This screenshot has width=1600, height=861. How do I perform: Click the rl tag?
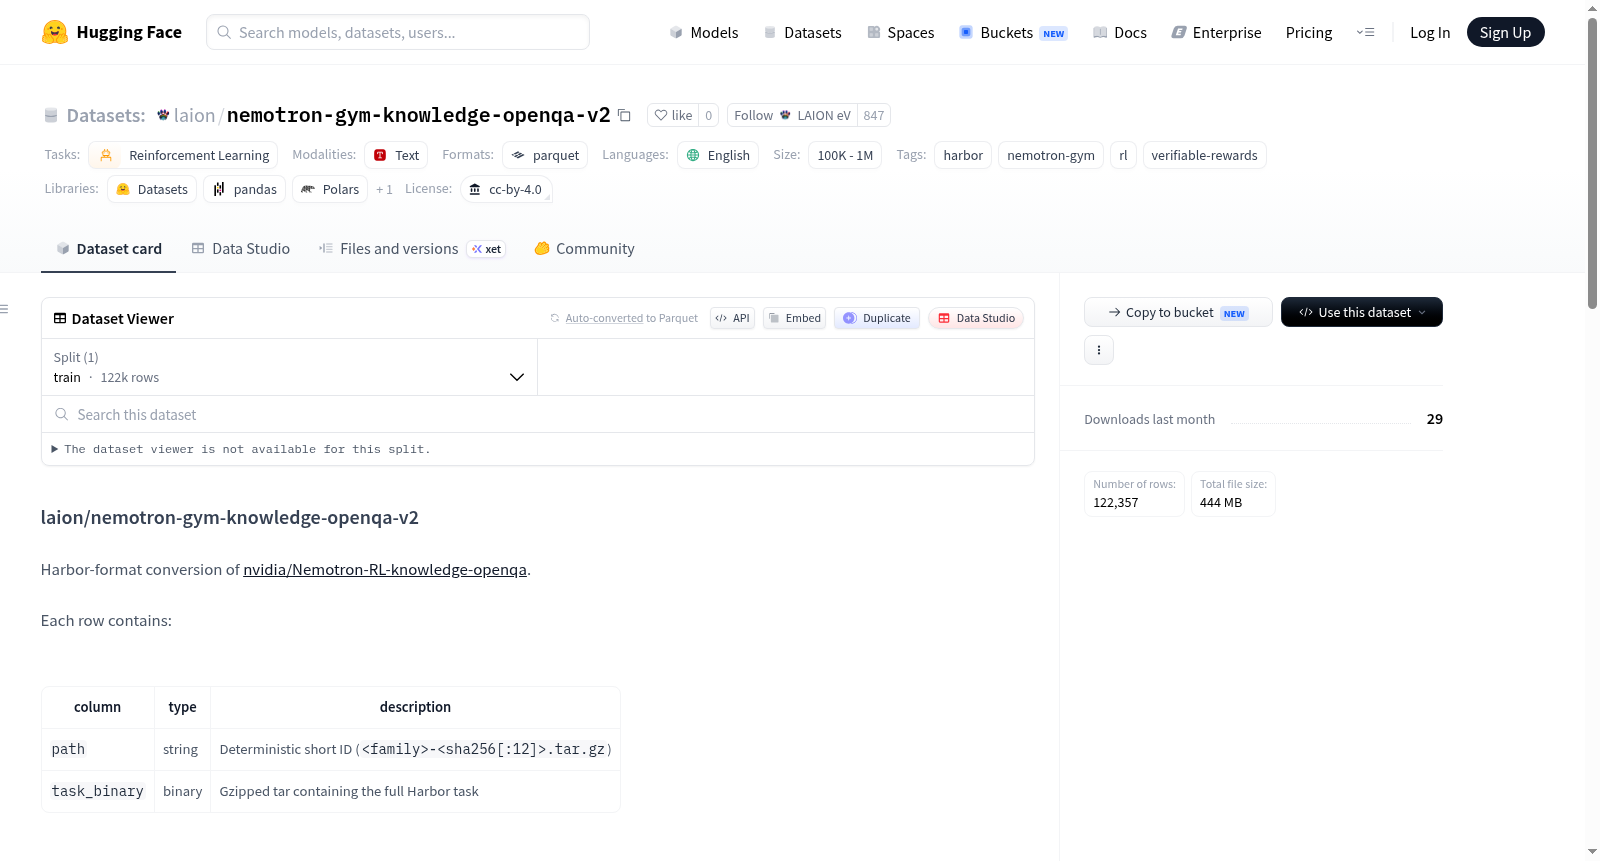pos(1123,155)
